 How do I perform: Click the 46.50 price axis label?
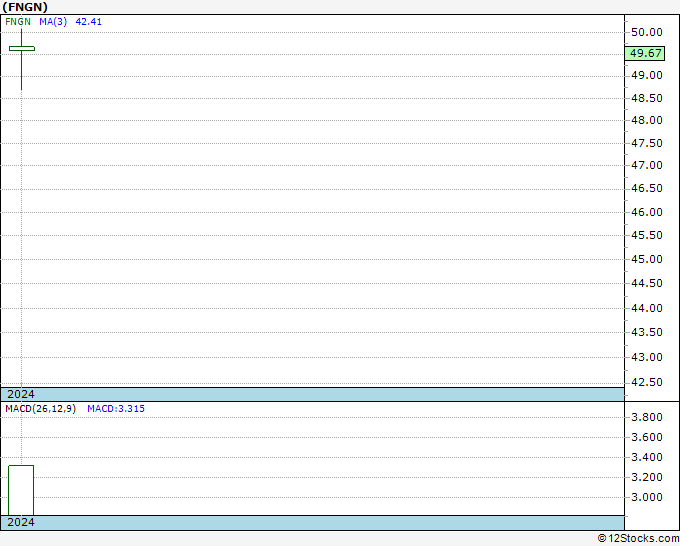[647, 188]
